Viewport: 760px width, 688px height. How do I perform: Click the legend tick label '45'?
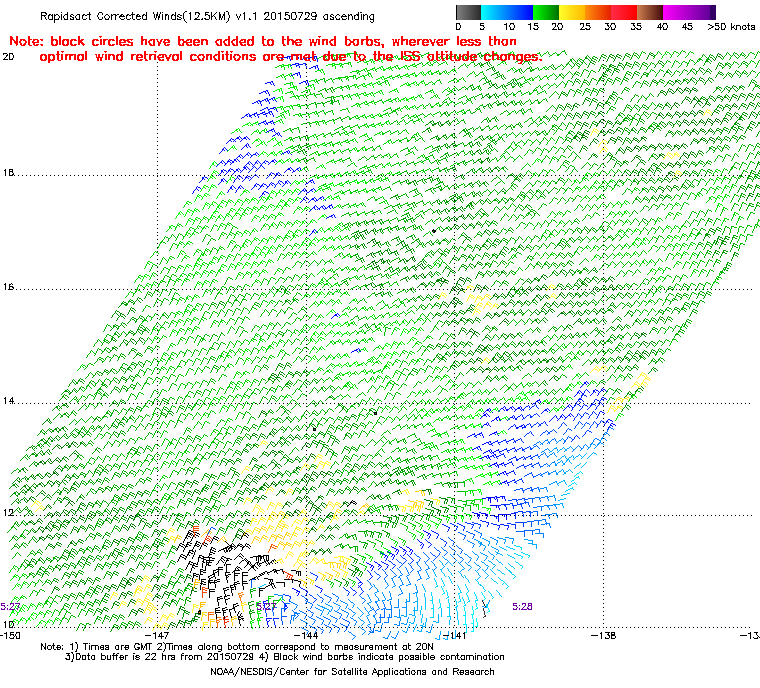(x=687, y=27)
